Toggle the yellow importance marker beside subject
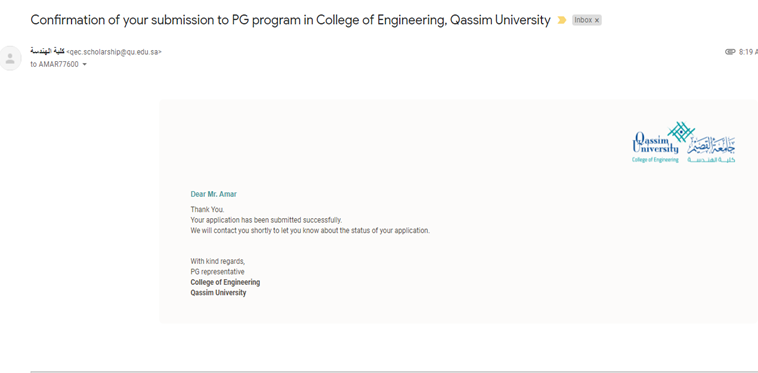The height and width of the screenshot is (373, 758). [561, 20]
